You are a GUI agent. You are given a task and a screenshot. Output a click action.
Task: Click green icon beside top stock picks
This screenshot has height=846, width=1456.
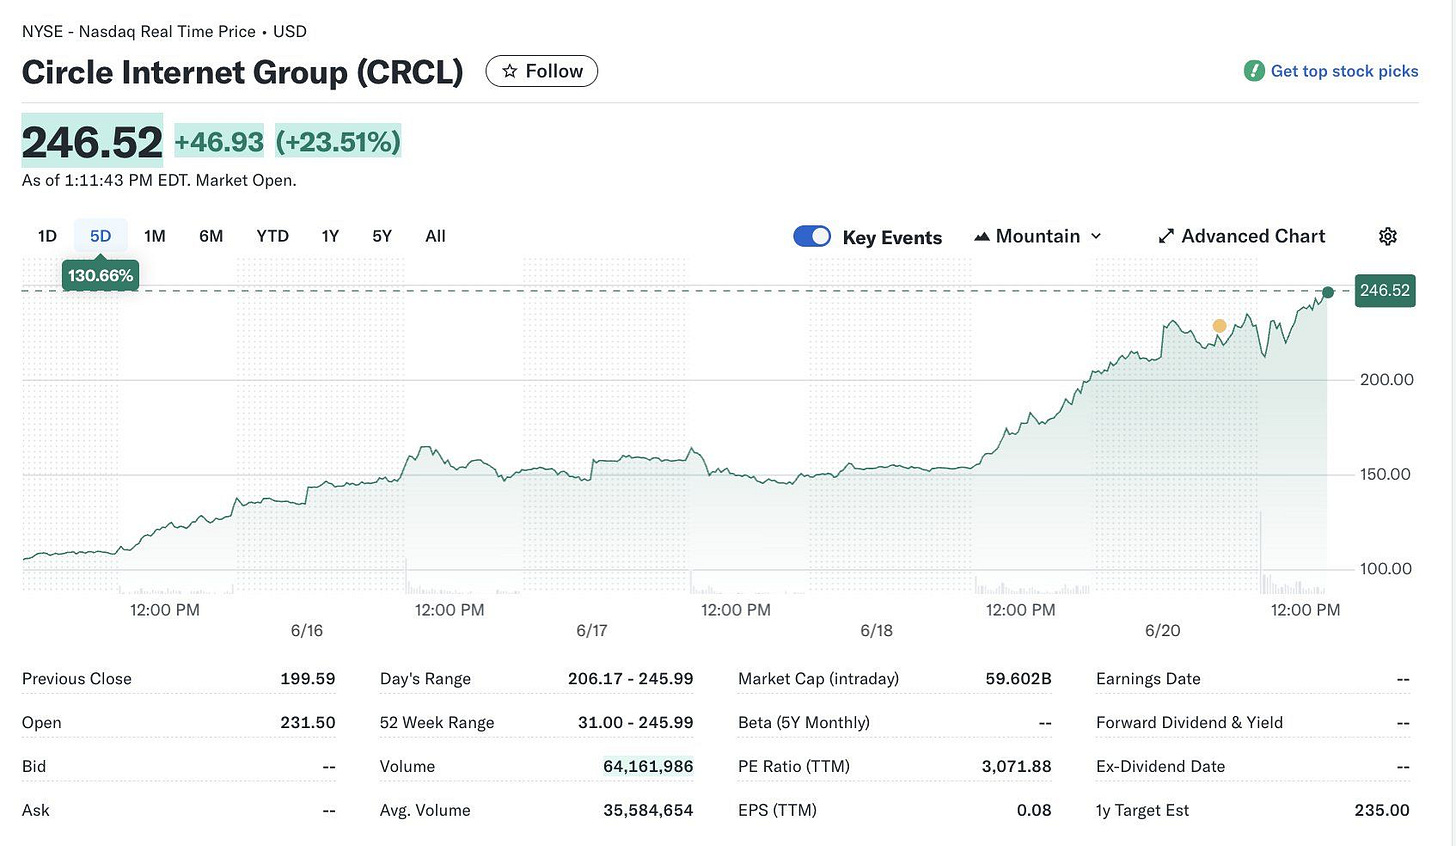1254,71
